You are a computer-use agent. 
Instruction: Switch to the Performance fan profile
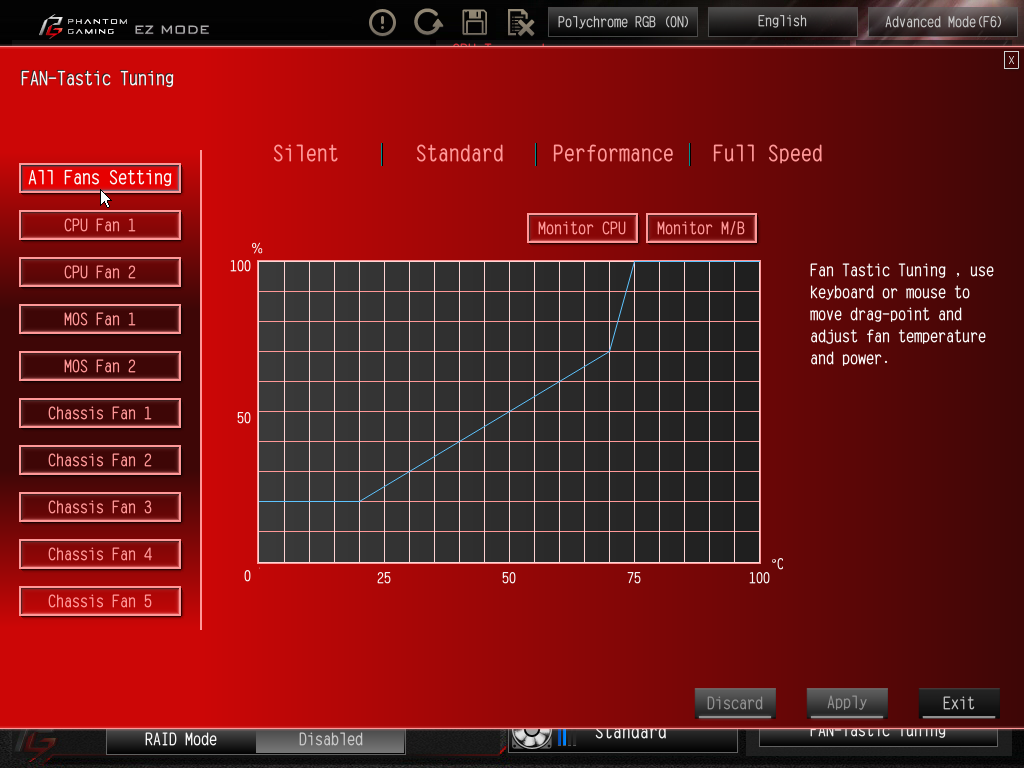613,154
